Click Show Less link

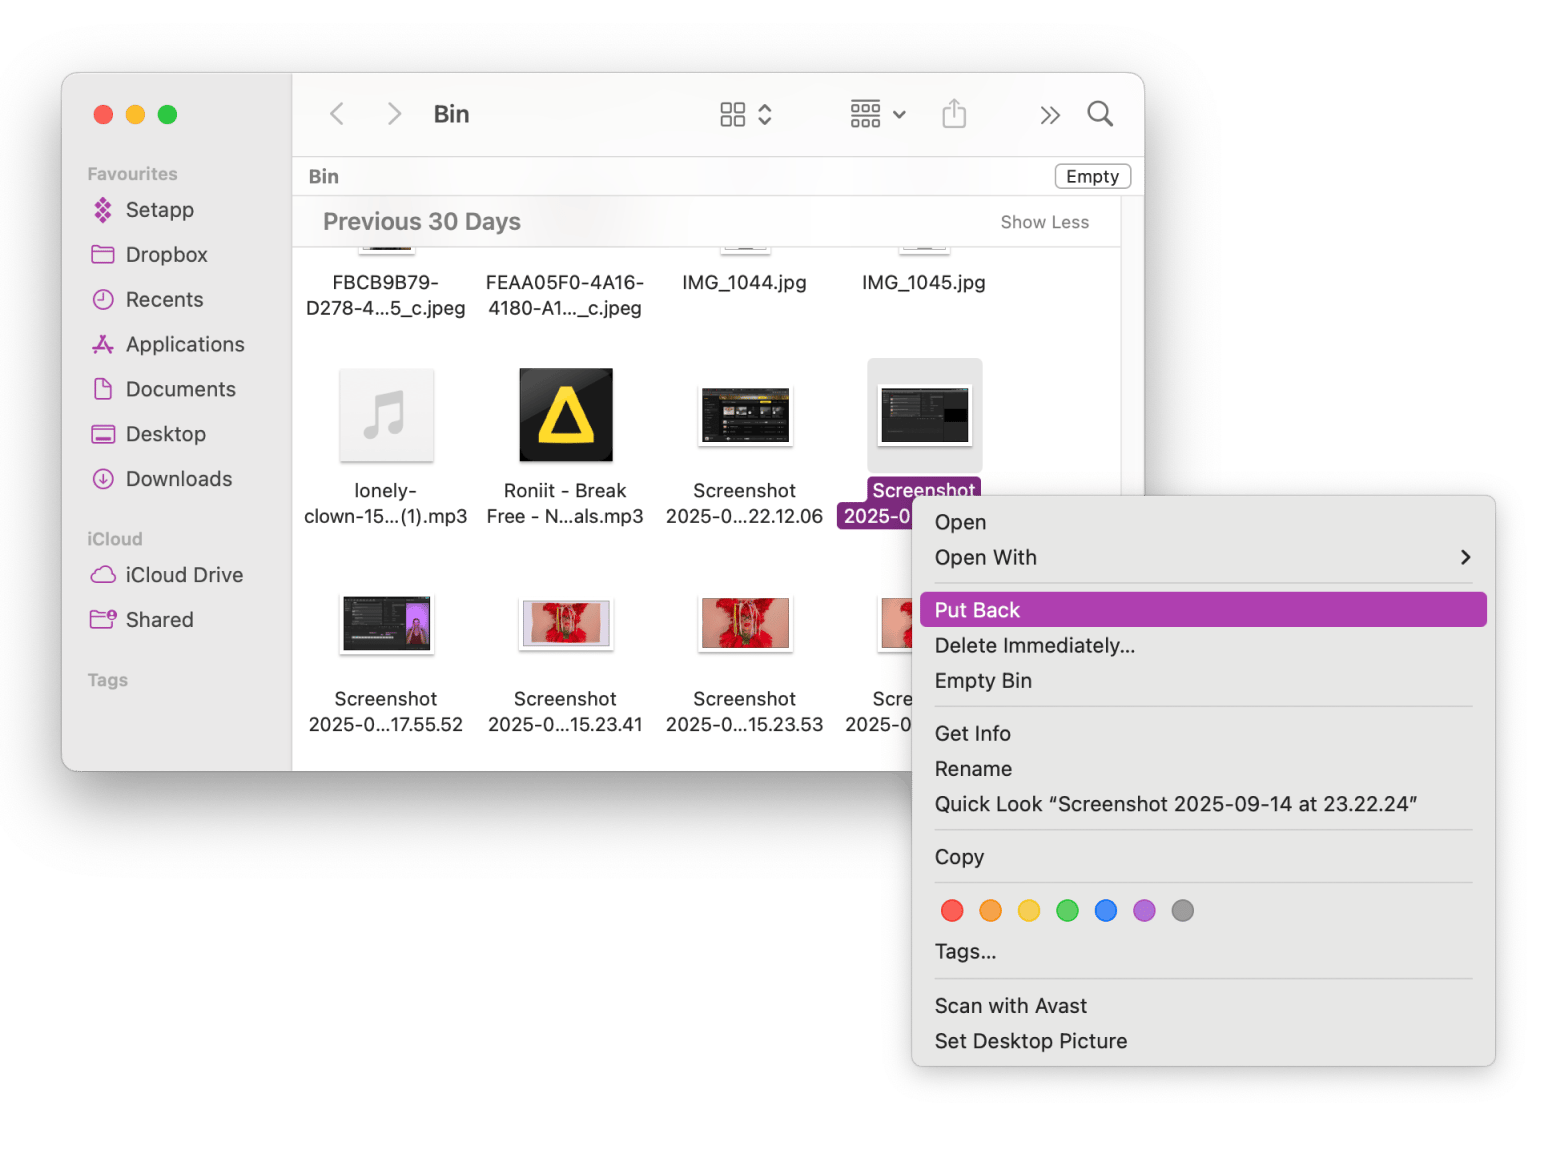1044,222
